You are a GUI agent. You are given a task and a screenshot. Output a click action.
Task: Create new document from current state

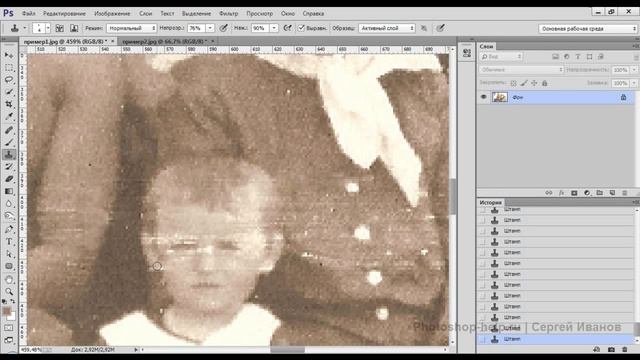[597, 350]
